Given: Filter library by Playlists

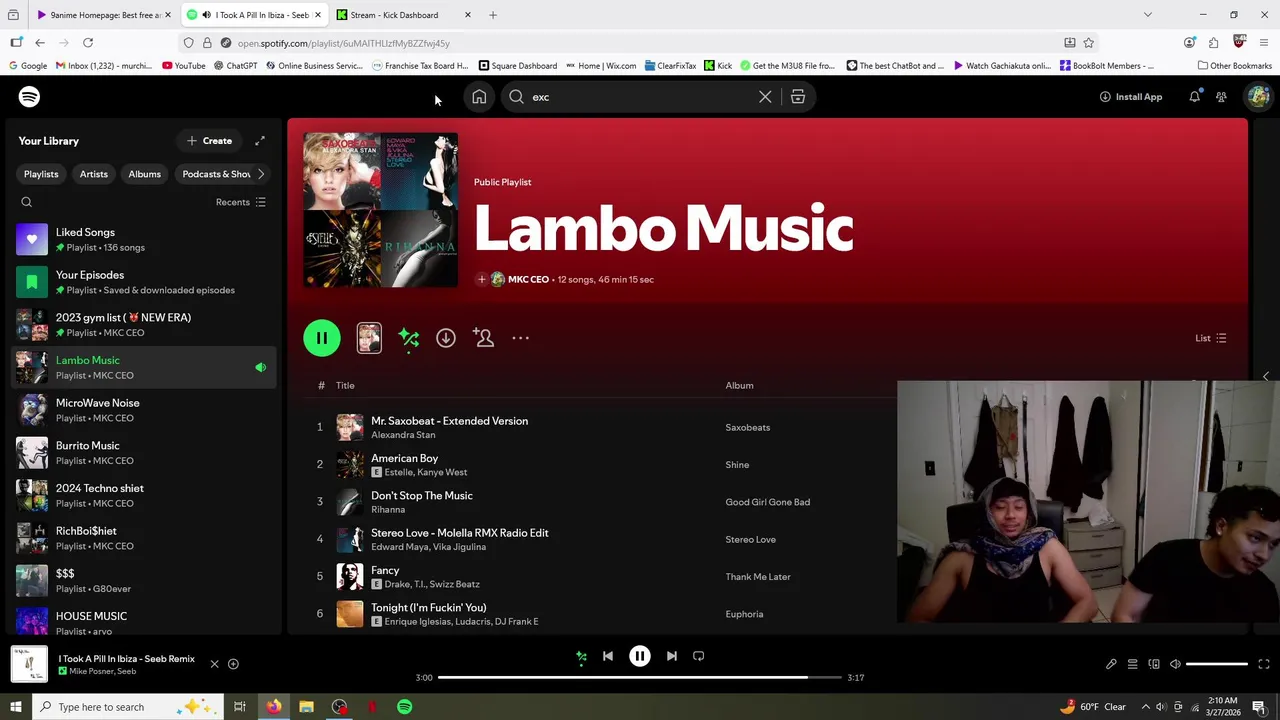Looking at the screenshot, I should pyautogui.click(x=41, y=174).
